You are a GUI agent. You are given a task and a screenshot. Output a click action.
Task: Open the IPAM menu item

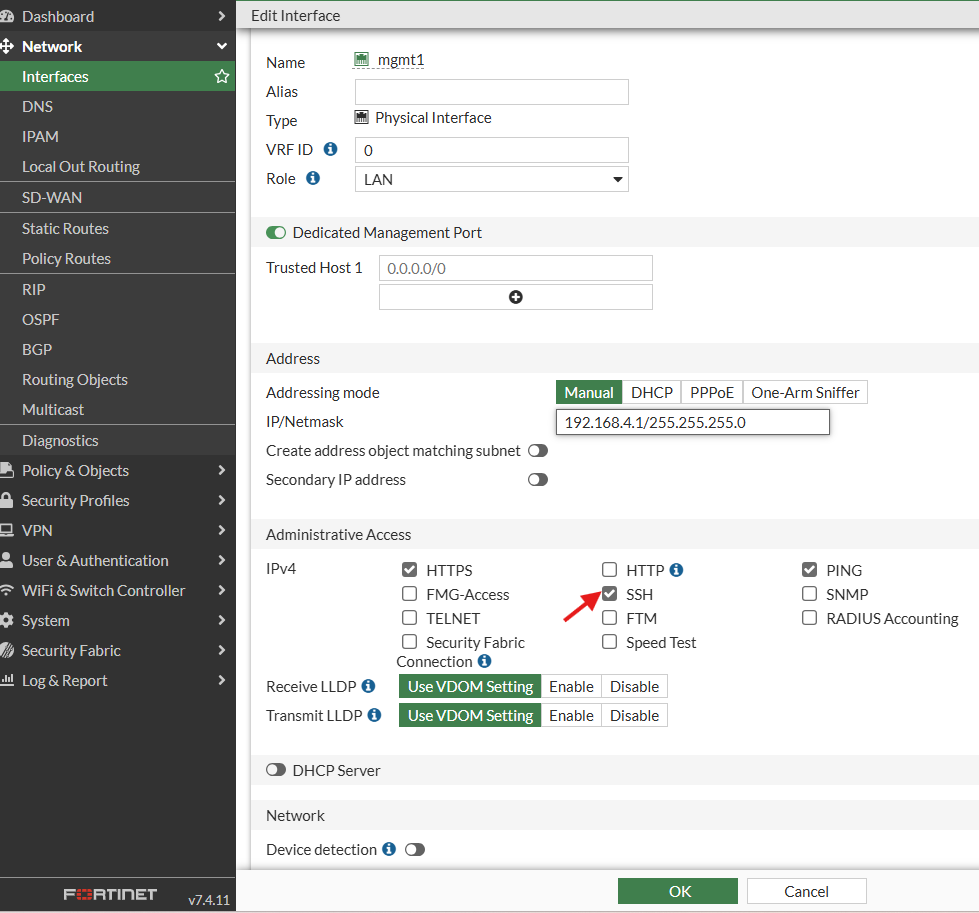pyautogui.click(x=117, y=136)
